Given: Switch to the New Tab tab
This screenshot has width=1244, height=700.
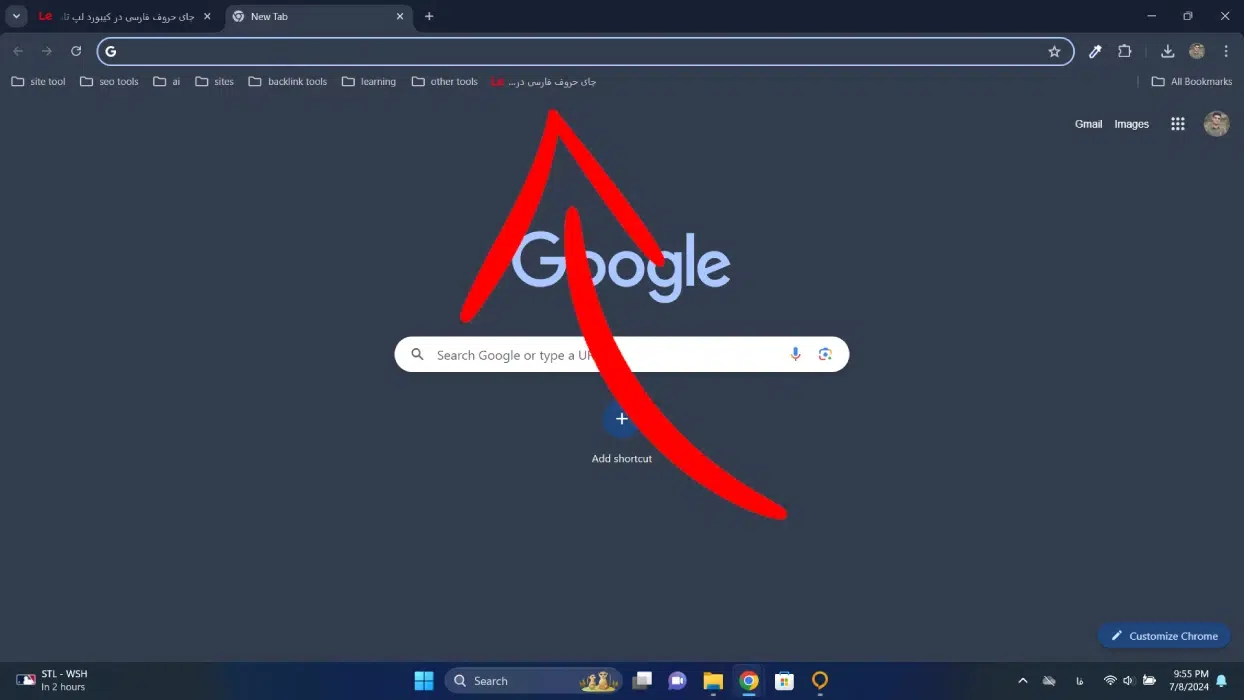Looking at the screenshot, I should pyautogui.click(x=310, y=17).
